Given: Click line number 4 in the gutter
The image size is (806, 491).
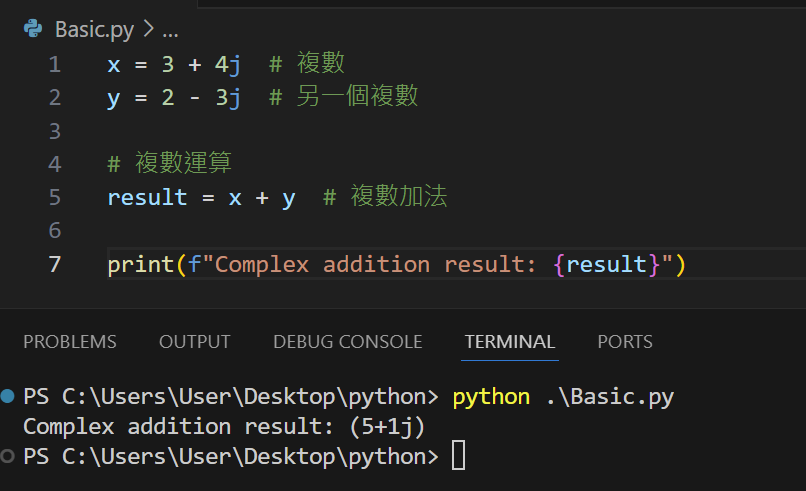Looking at the screenshot, I should coord(54,165).
